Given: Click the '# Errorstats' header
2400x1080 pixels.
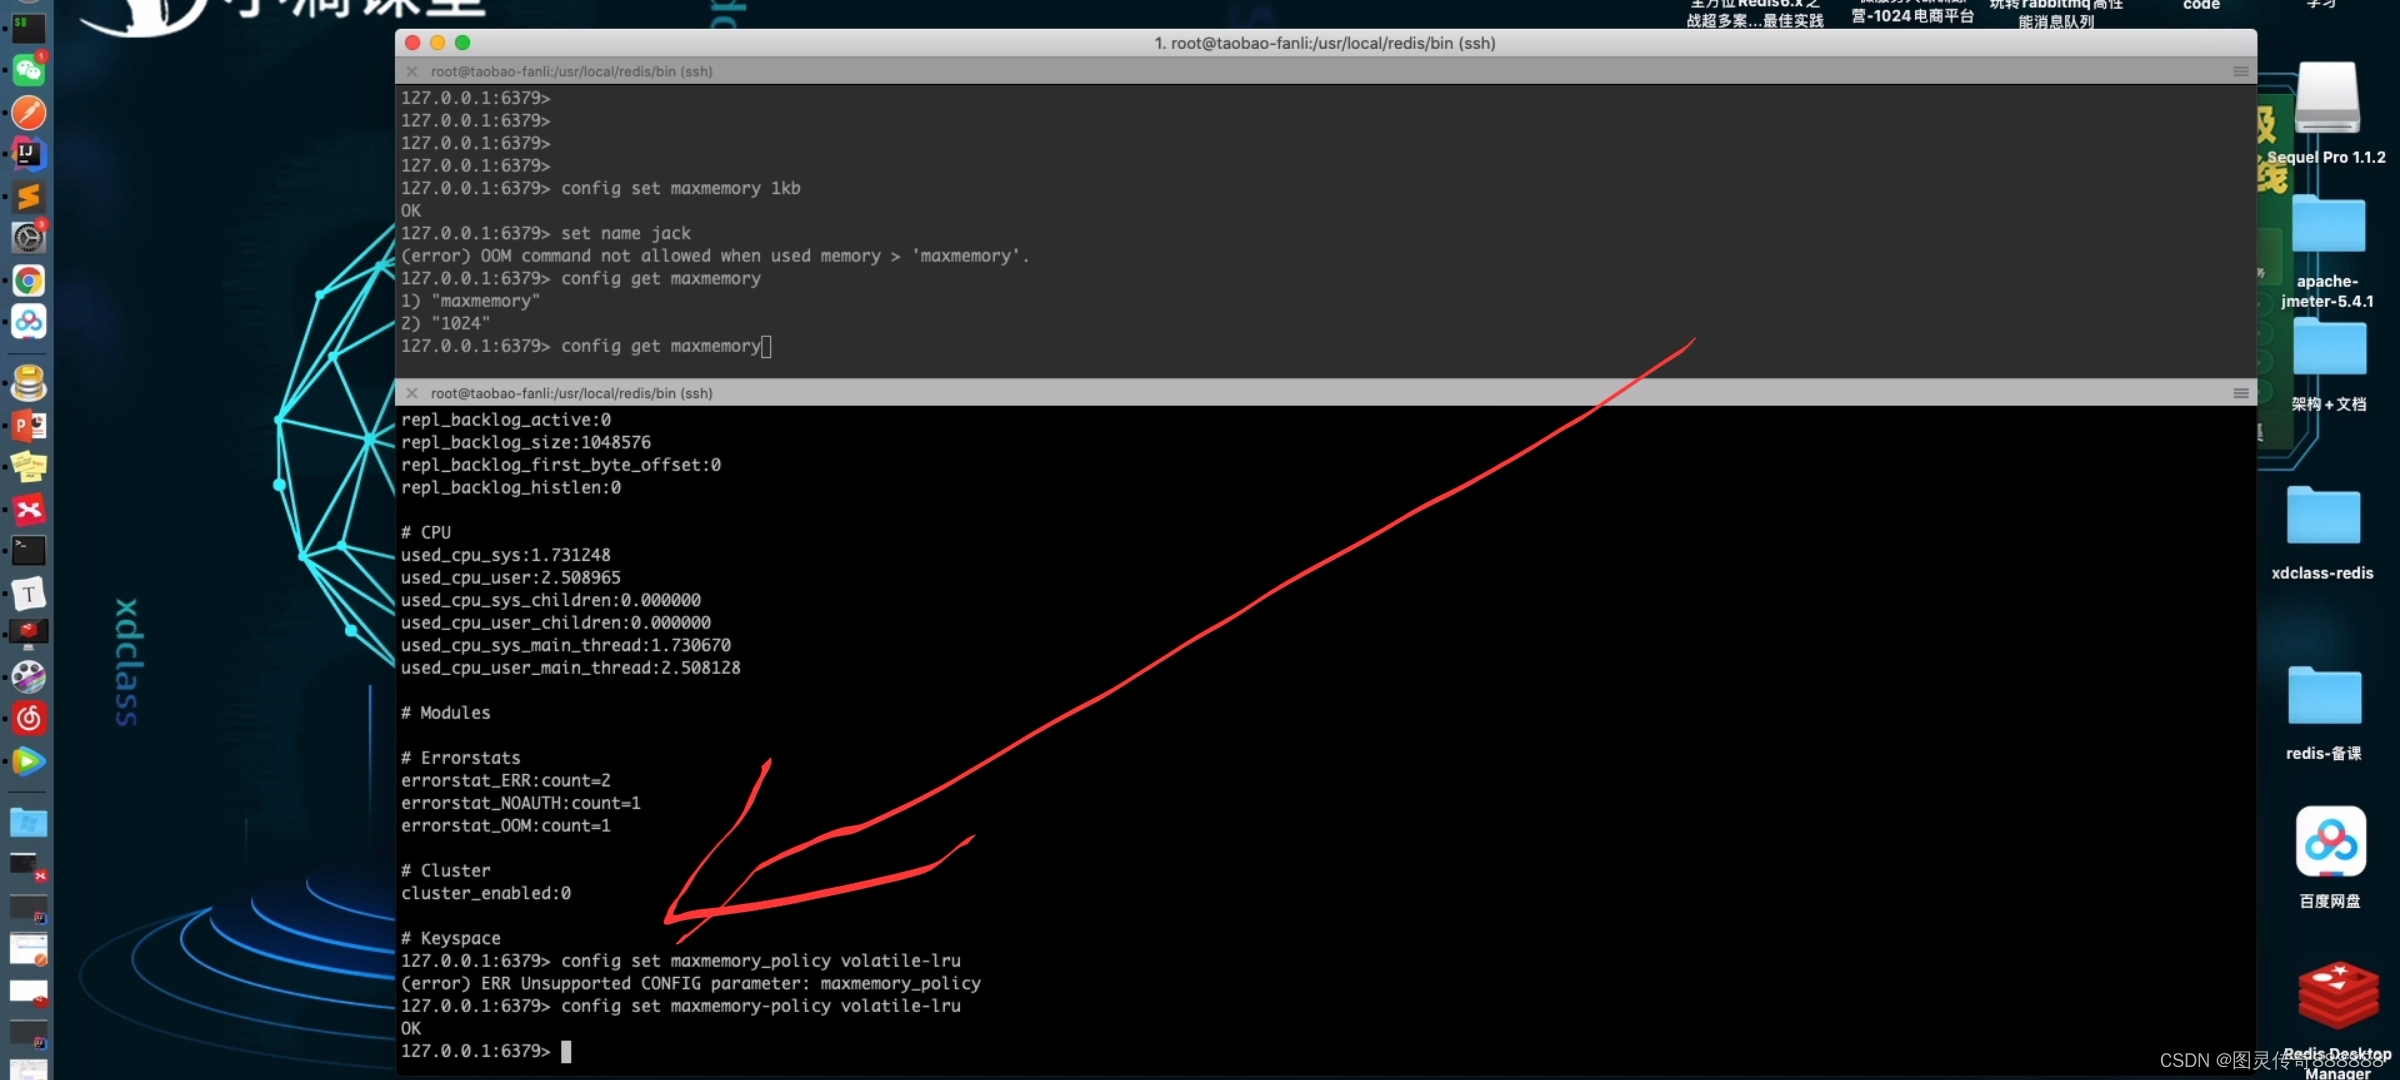Looking at the screenshot, I should 460,758.
